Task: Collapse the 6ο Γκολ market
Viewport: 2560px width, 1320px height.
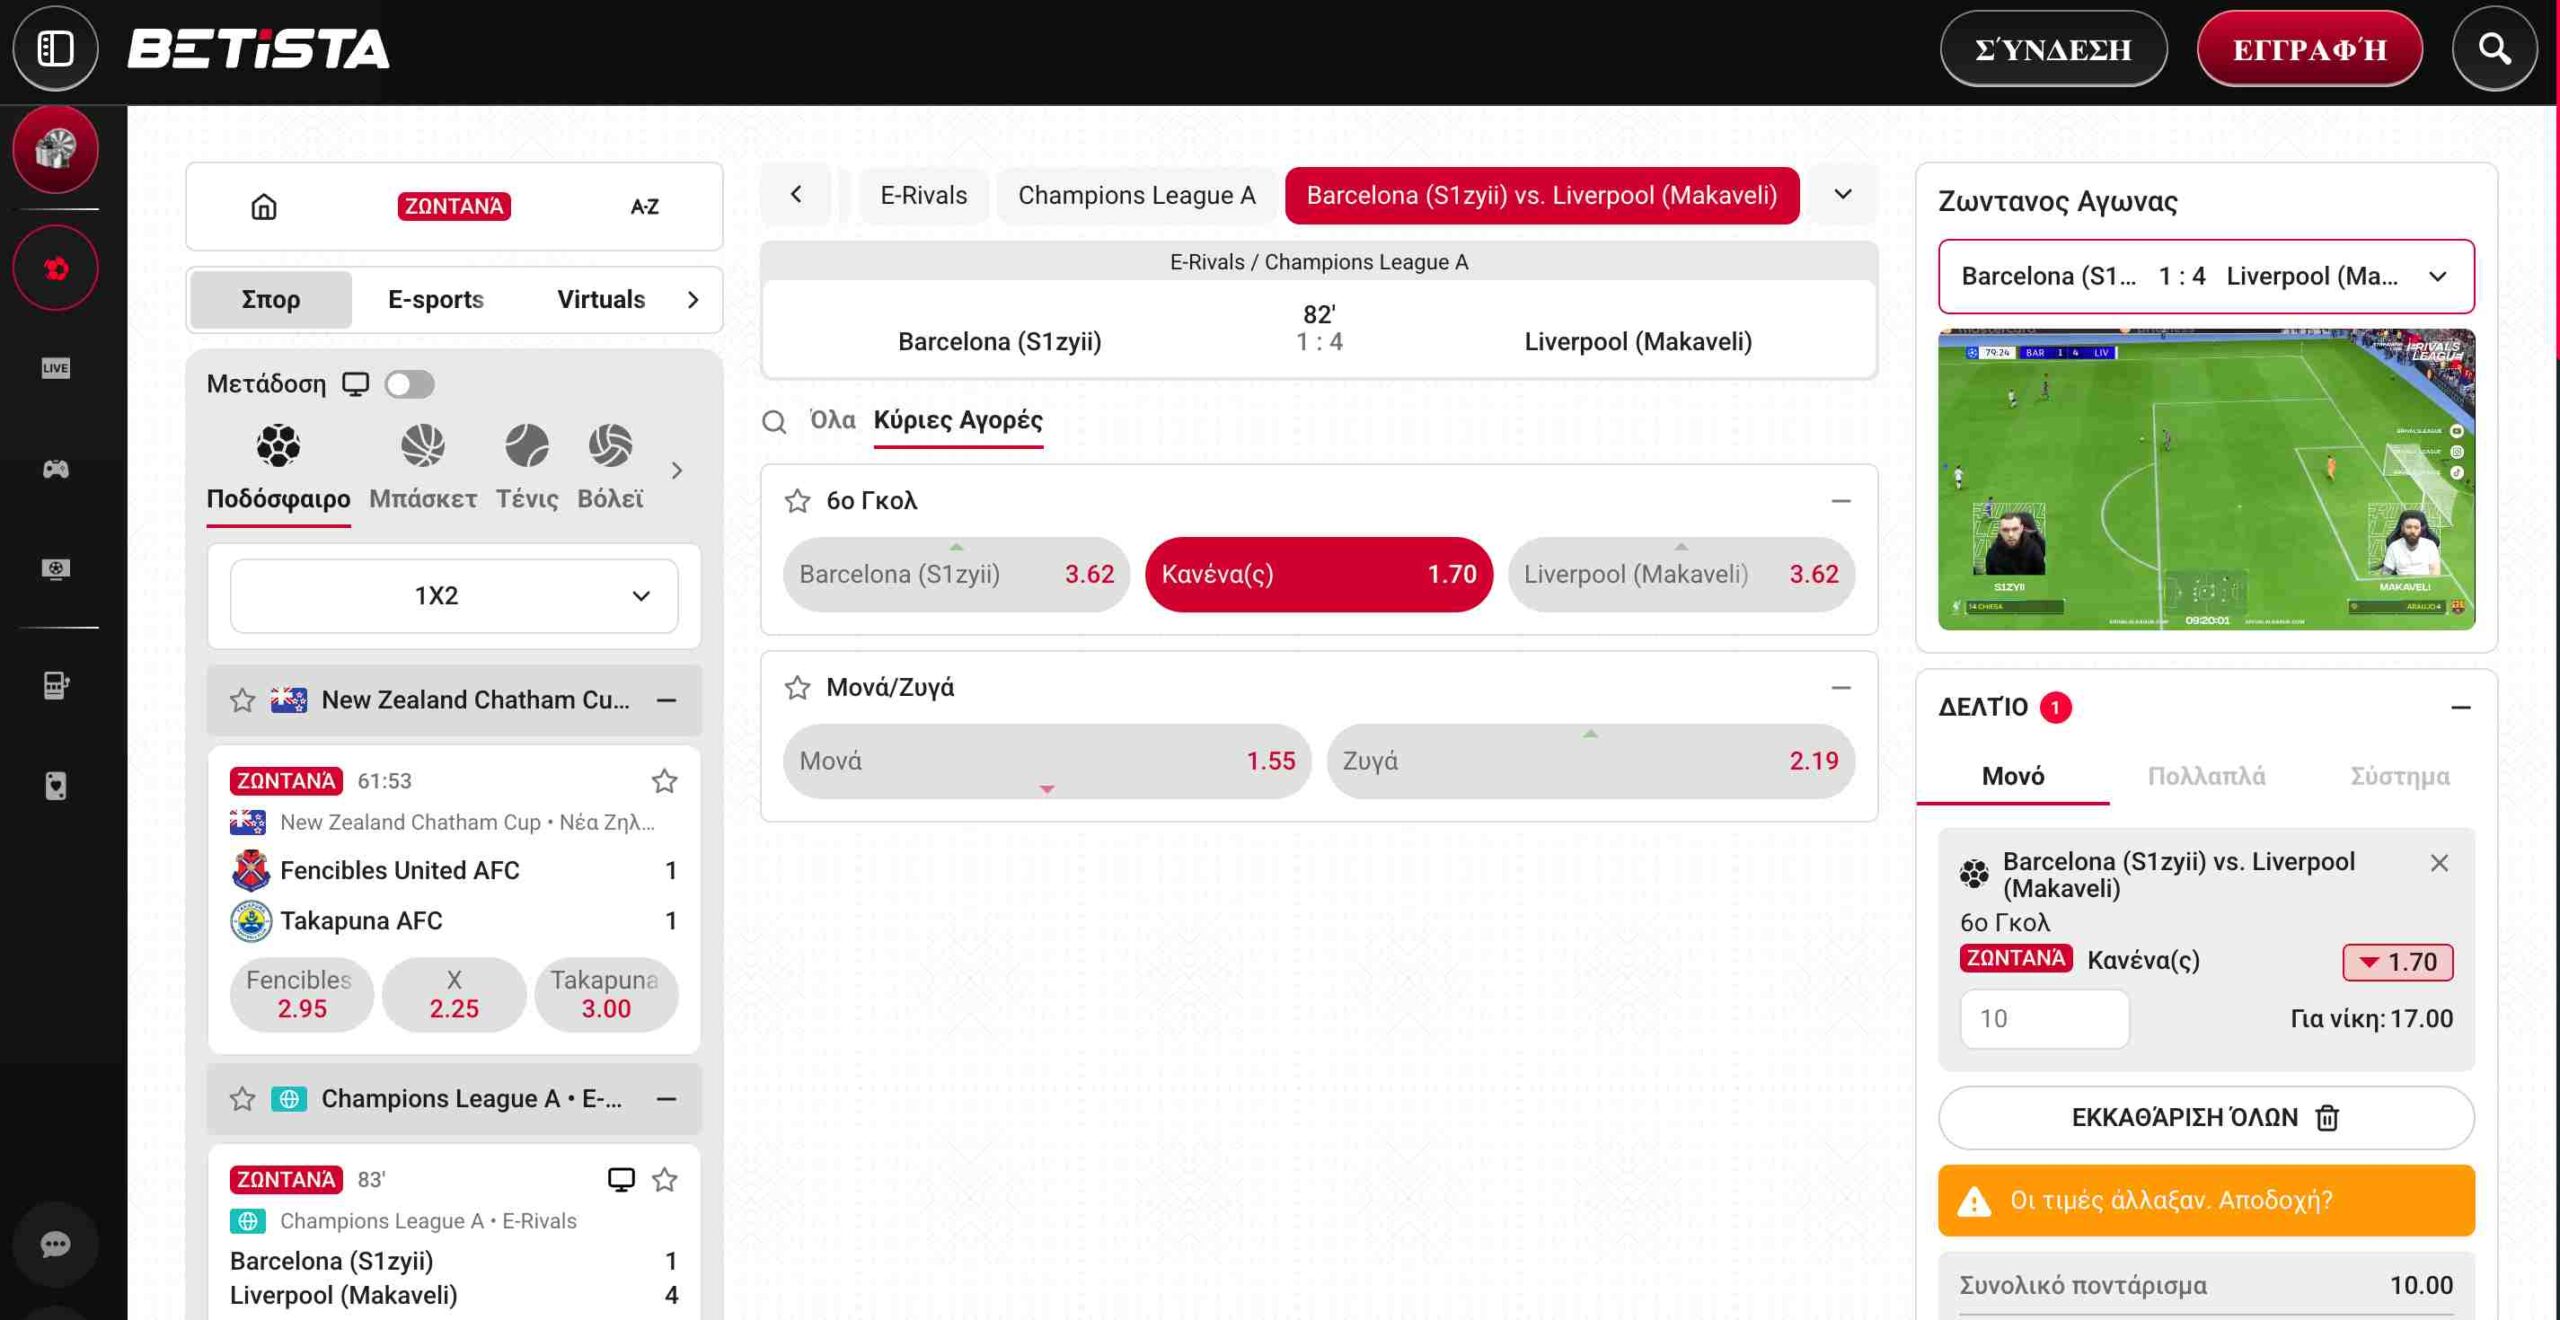Action: pos(1840,500)
